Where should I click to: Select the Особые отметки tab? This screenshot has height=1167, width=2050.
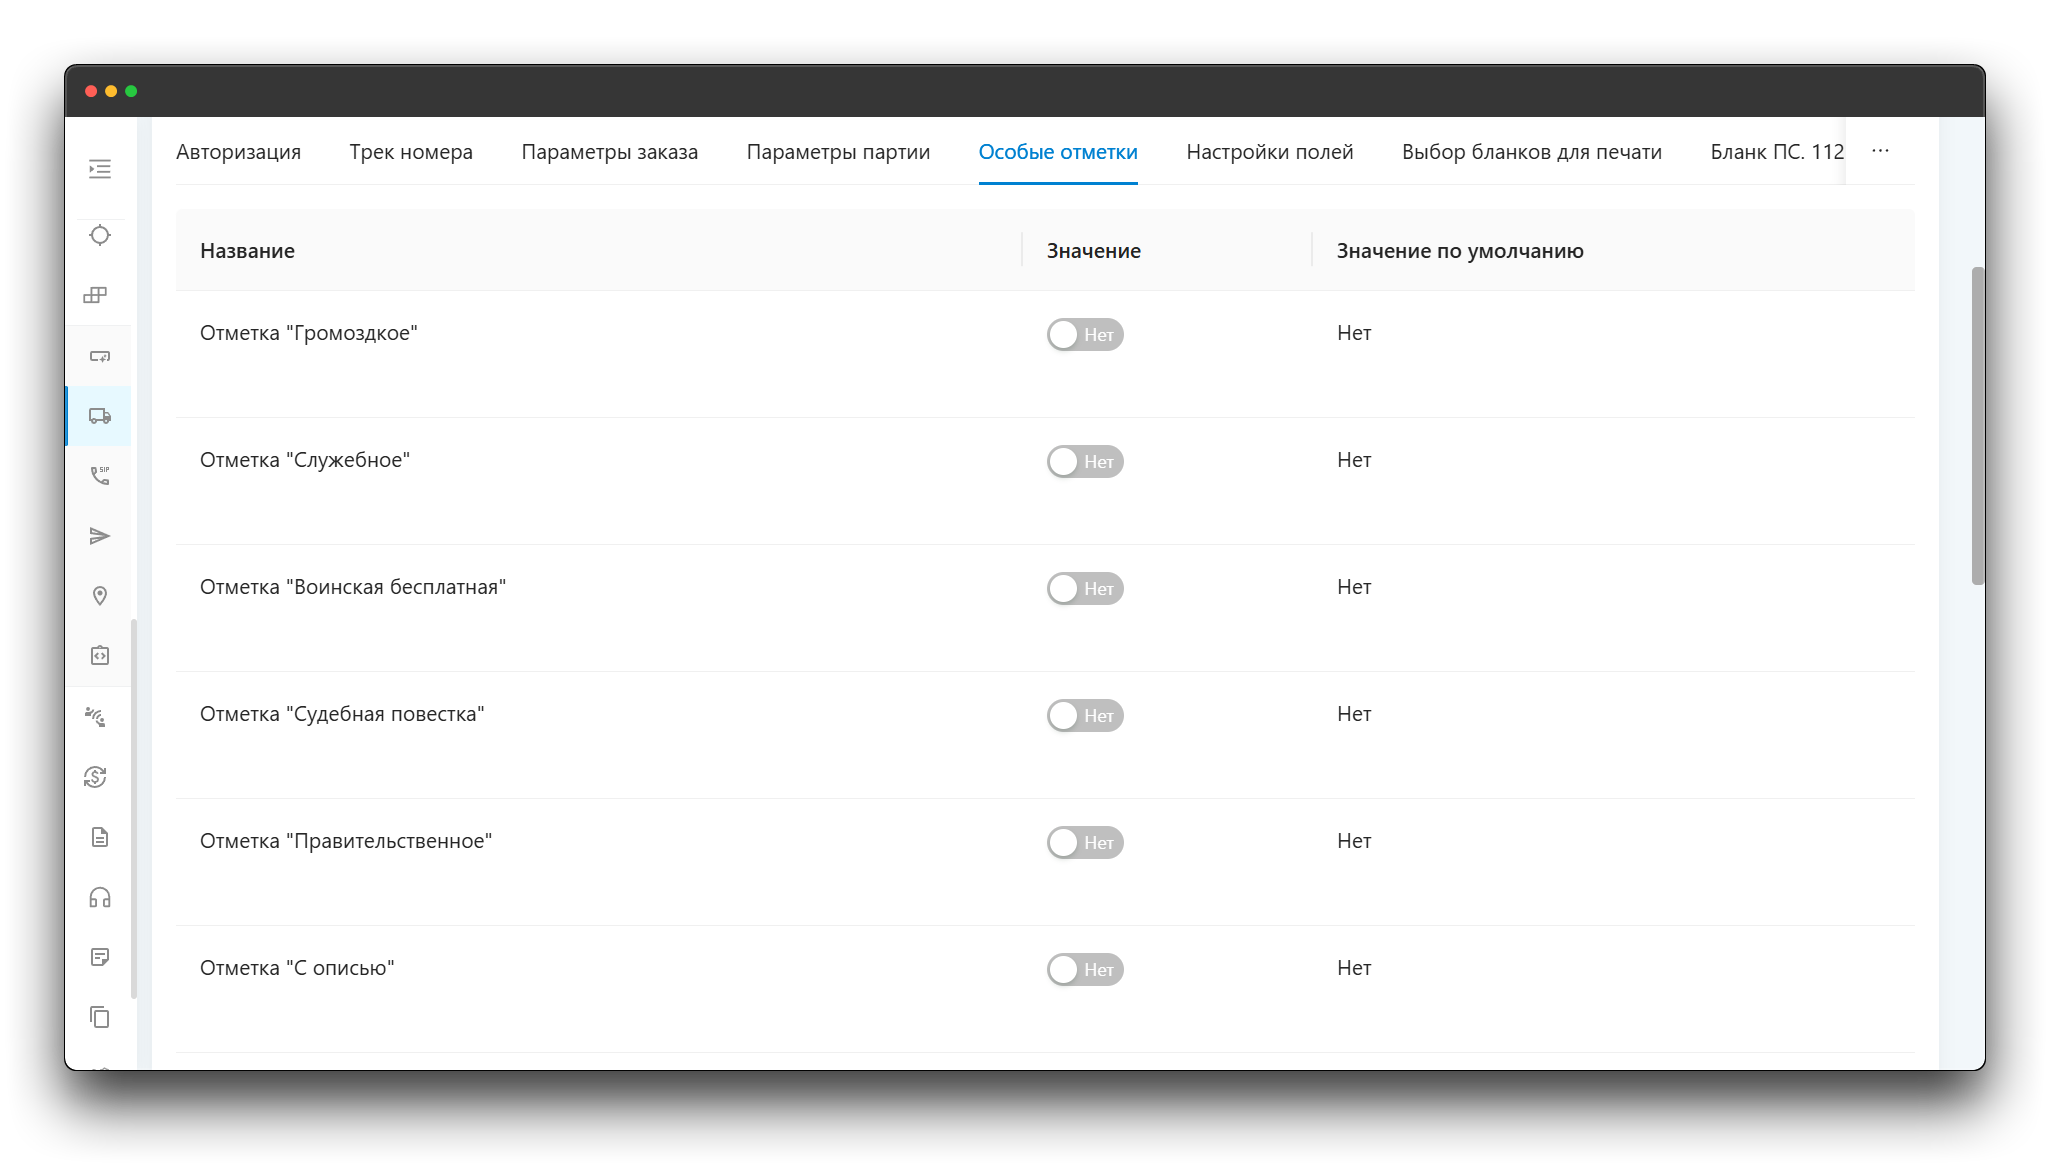coord(1058,152)
